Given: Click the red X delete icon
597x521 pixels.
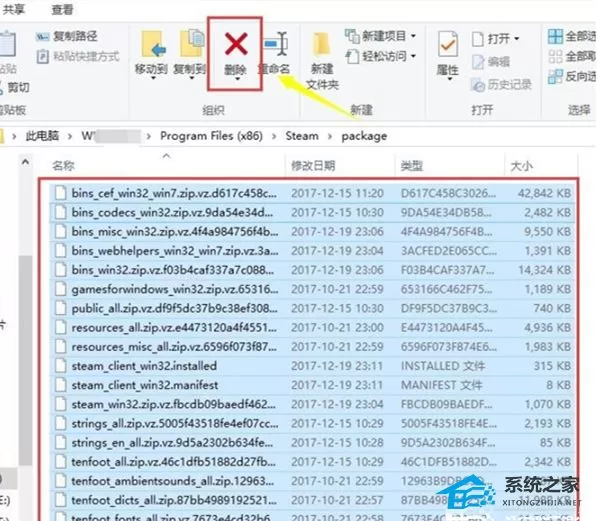Looking at the screenshot, I should point(236,43).
